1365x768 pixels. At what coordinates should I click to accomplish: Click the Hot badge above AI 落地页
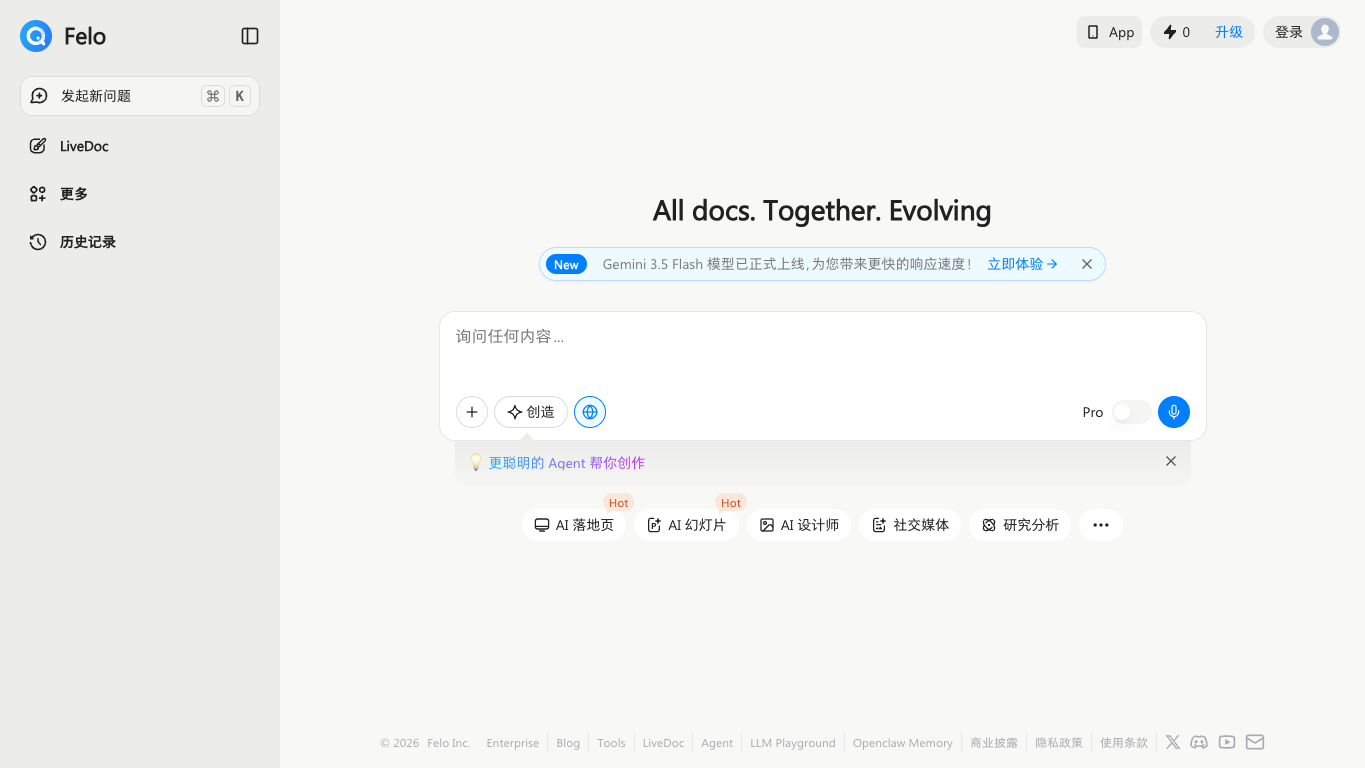[x=618, y=503]
